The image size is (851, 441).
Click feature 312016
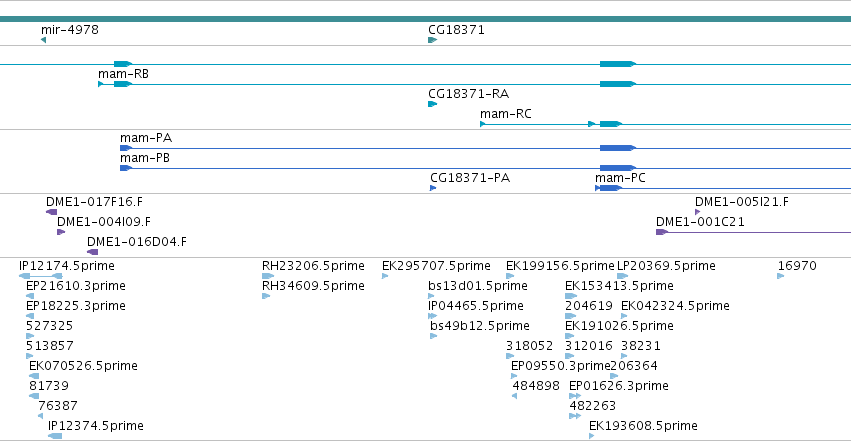(x=569, y=356)
